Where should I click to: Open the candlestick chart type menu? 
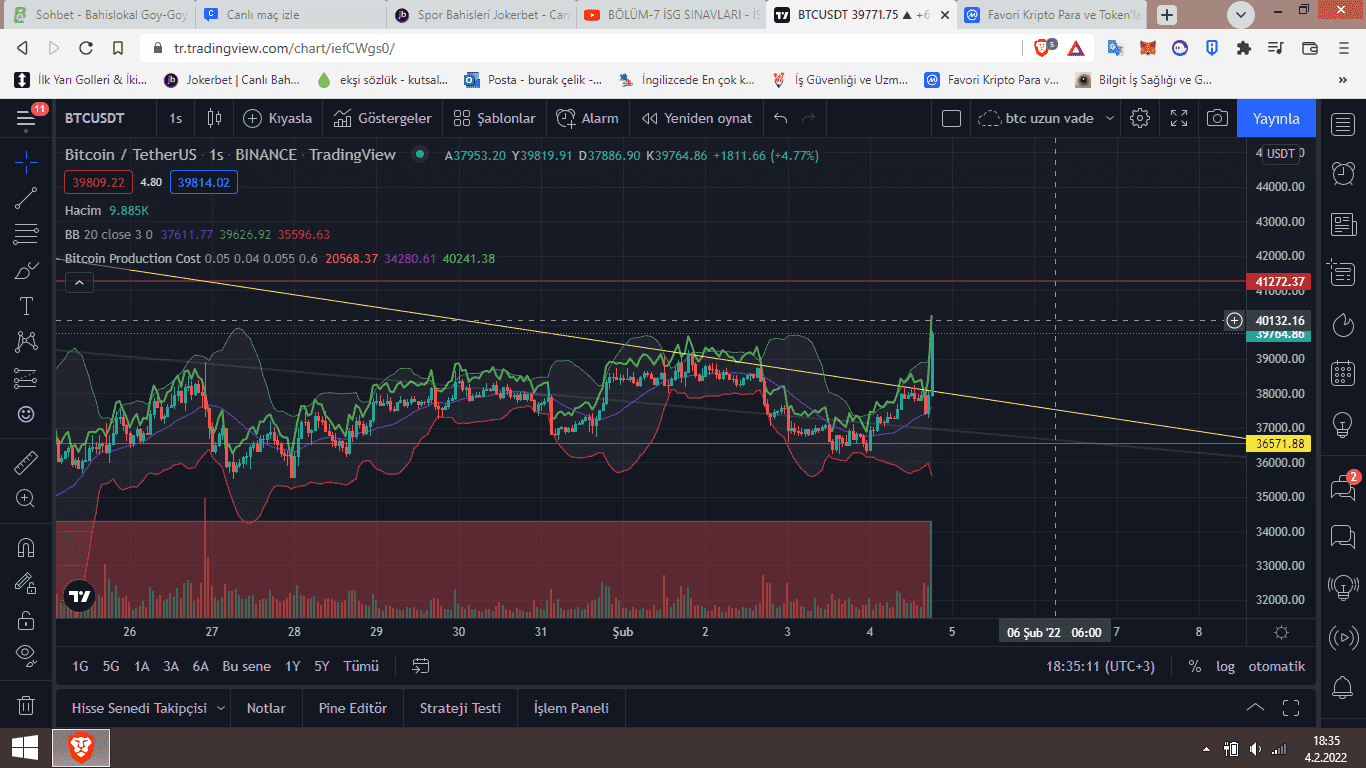point(214,118)
